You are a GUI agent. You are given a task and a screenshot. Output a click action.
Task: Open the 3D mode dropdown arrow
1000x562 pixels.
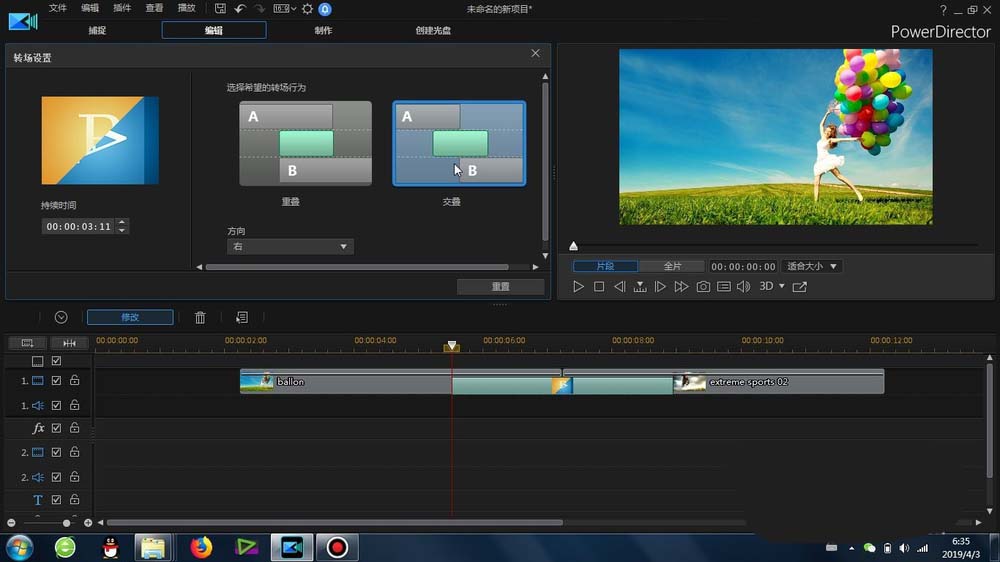(782, 287)
